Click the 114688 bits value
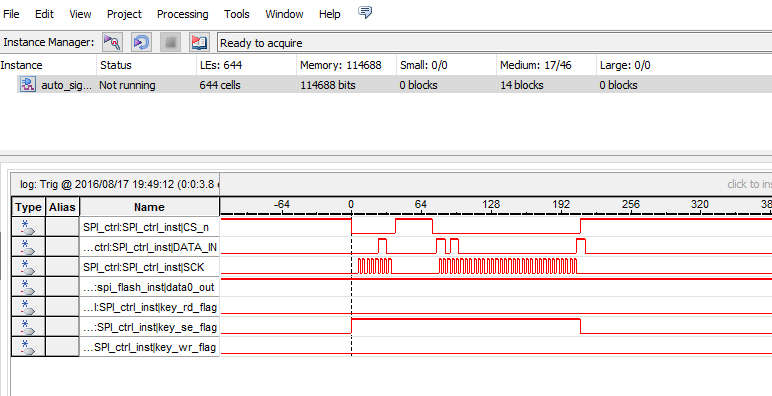This screenshot has height=396, width=772. [x=327, y=85]
